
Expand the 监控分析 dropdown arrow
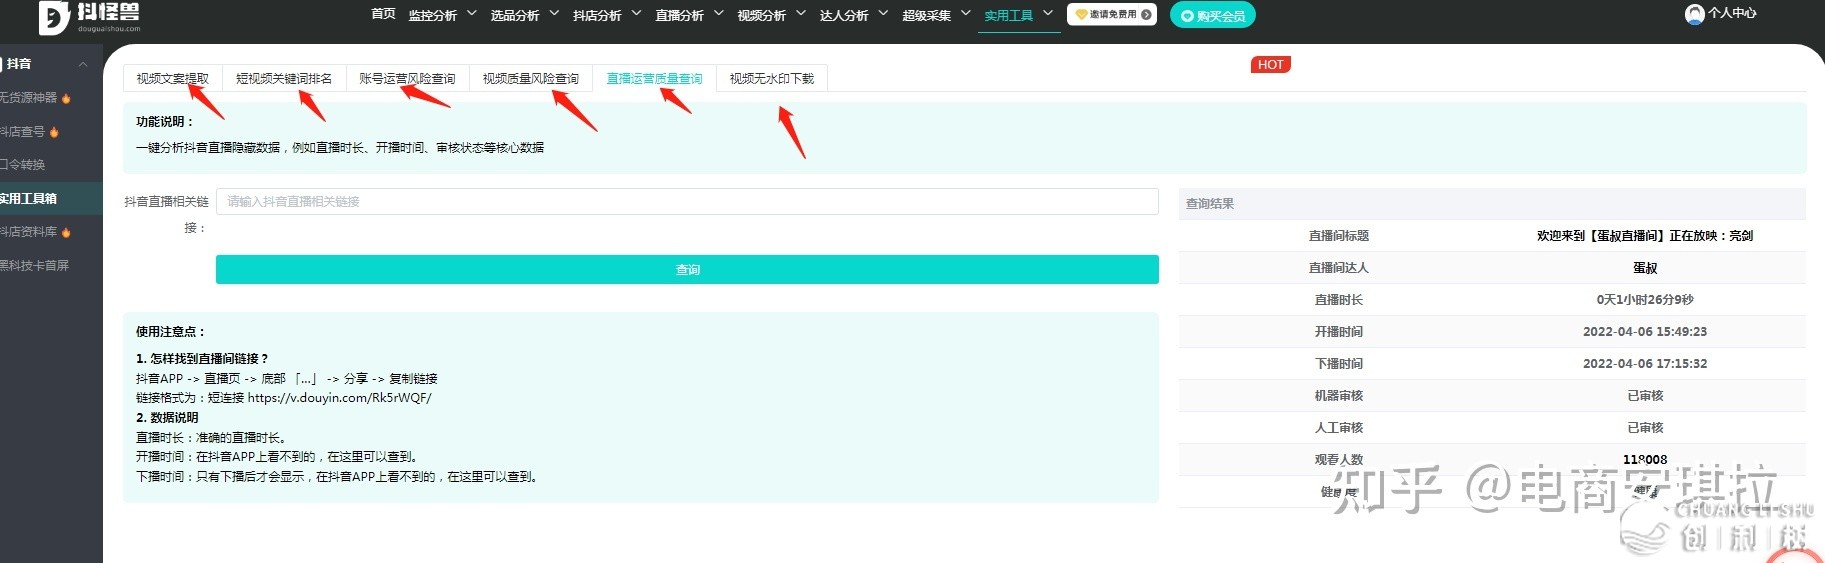pyautogui.click(x=472, y=14)
